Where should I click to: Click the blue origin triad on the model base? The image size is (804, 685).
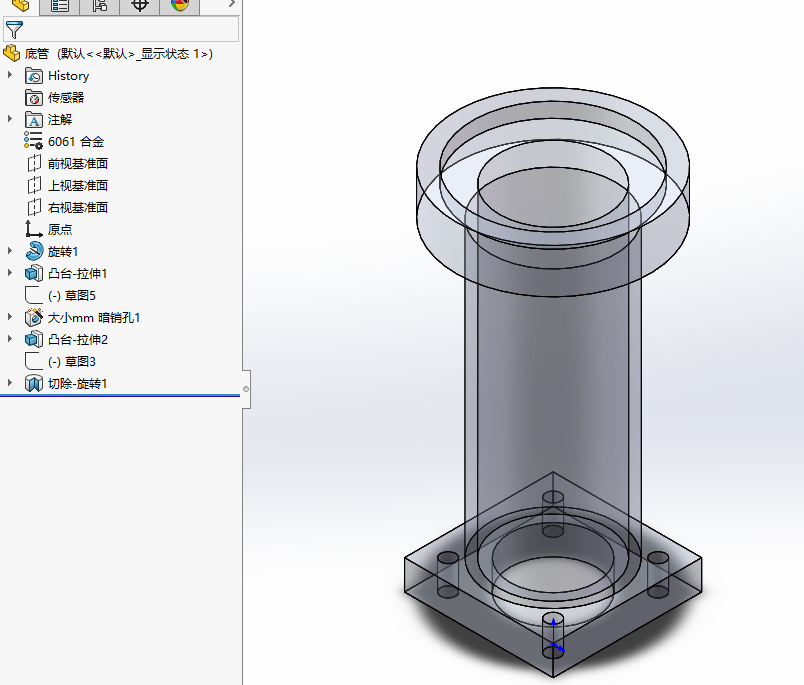click(x=555, y=636)
